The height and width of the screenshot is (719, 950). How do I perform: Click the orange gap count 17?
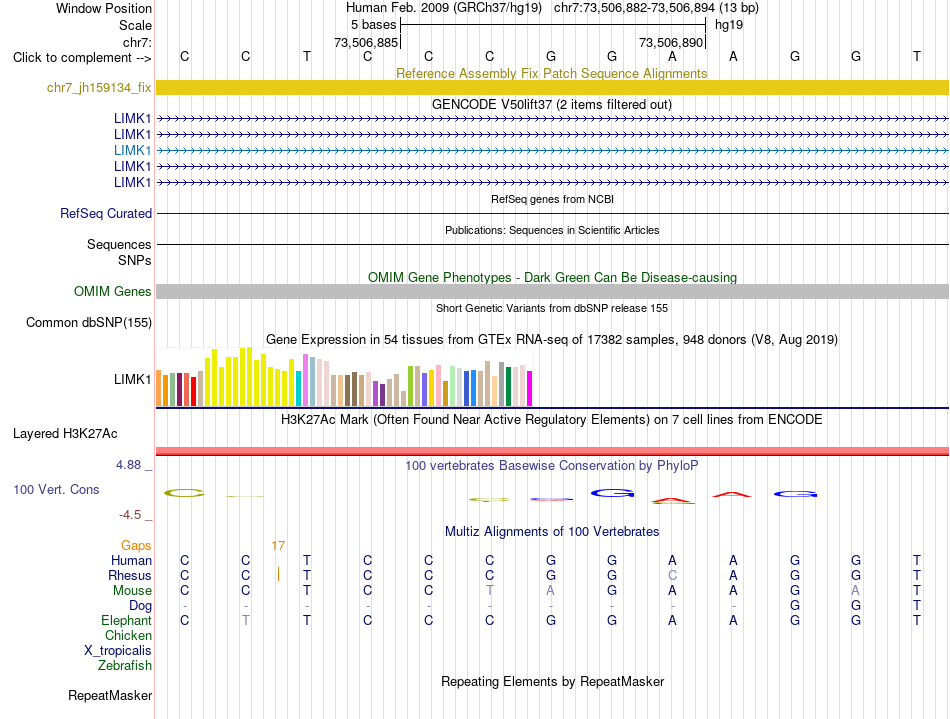[x=278, y=546]
